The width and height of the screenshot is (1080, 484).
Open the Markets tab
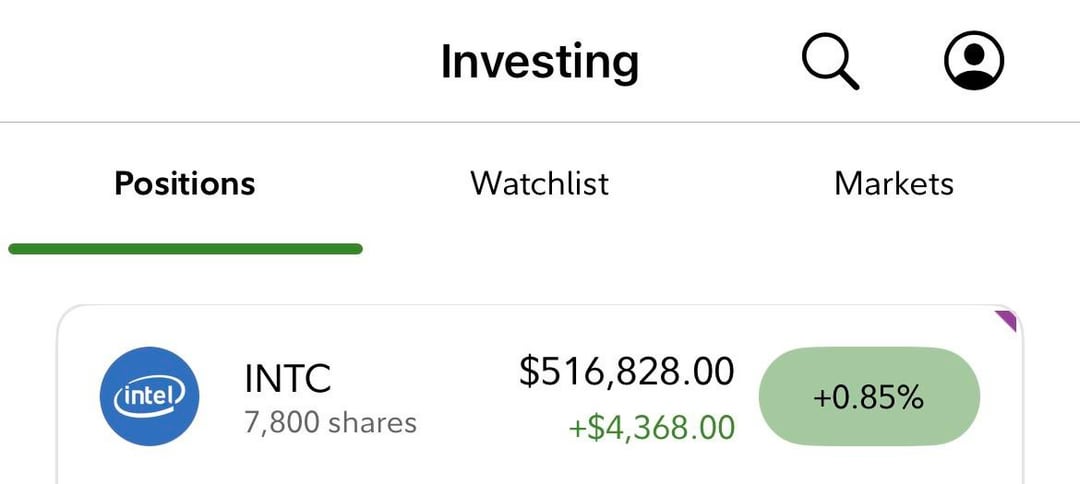point(894,184)
